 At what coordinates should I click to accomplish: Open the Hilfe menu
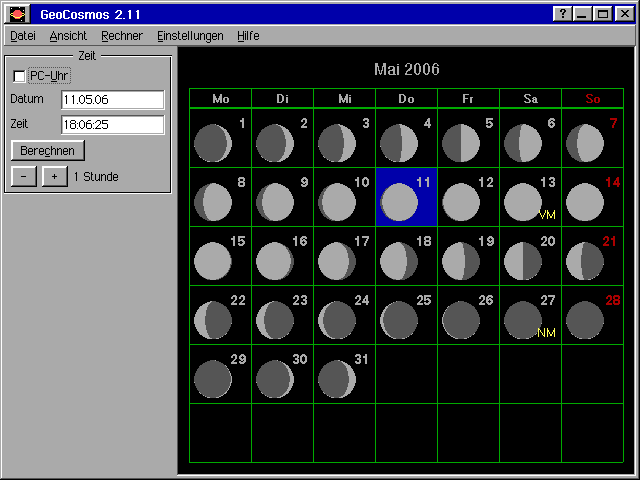pos(248,36)
